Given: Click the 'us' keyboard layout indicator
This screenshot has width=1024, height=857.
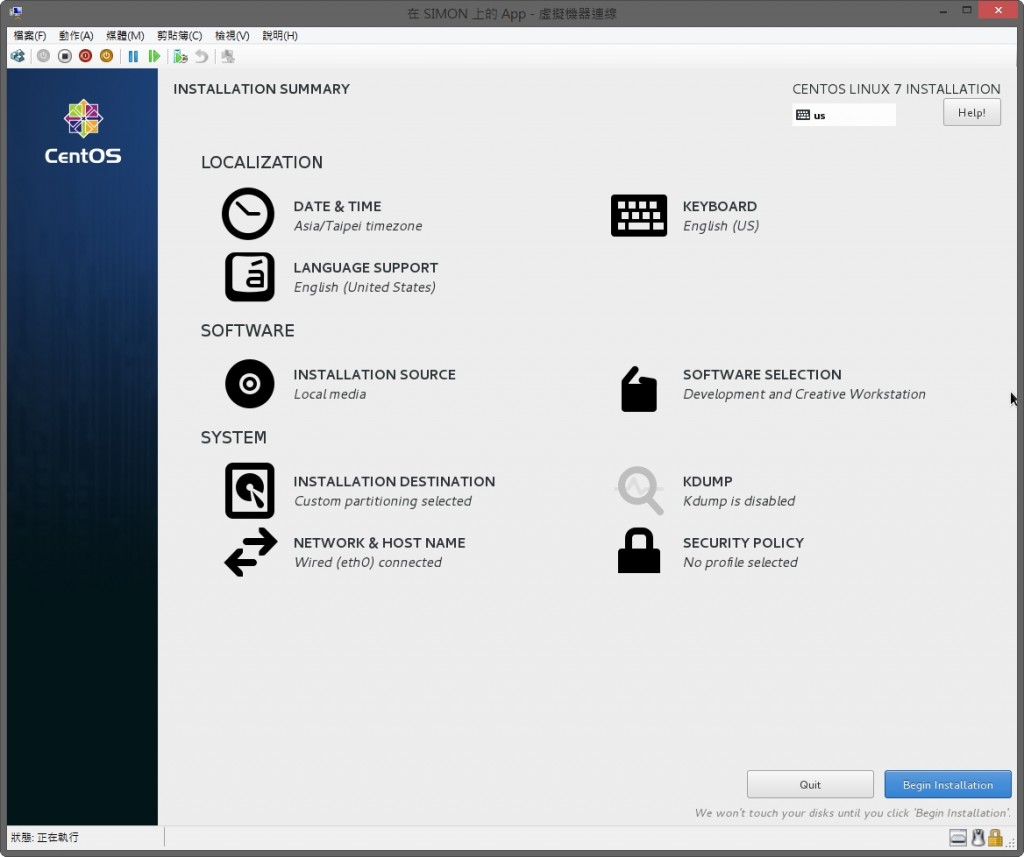Looking at the screenshot, I should click(844, 115).
